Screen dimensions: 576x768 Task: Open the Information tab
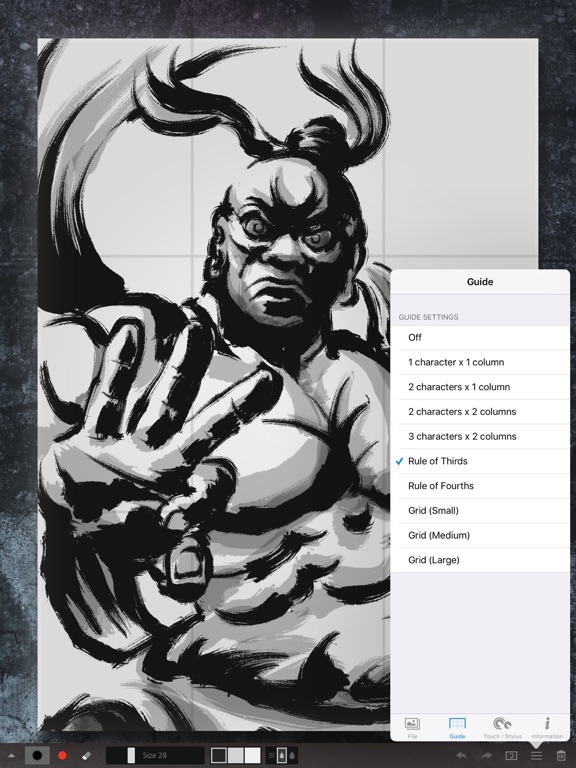[x=547, y=728]
